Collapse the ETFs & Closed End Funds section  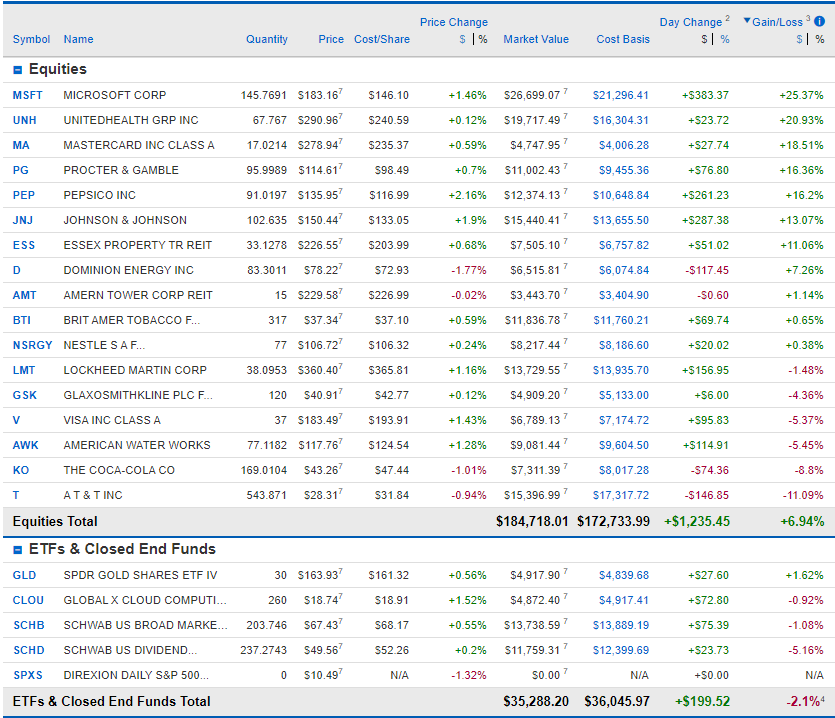pyautogui.click(x=18, y=550)
